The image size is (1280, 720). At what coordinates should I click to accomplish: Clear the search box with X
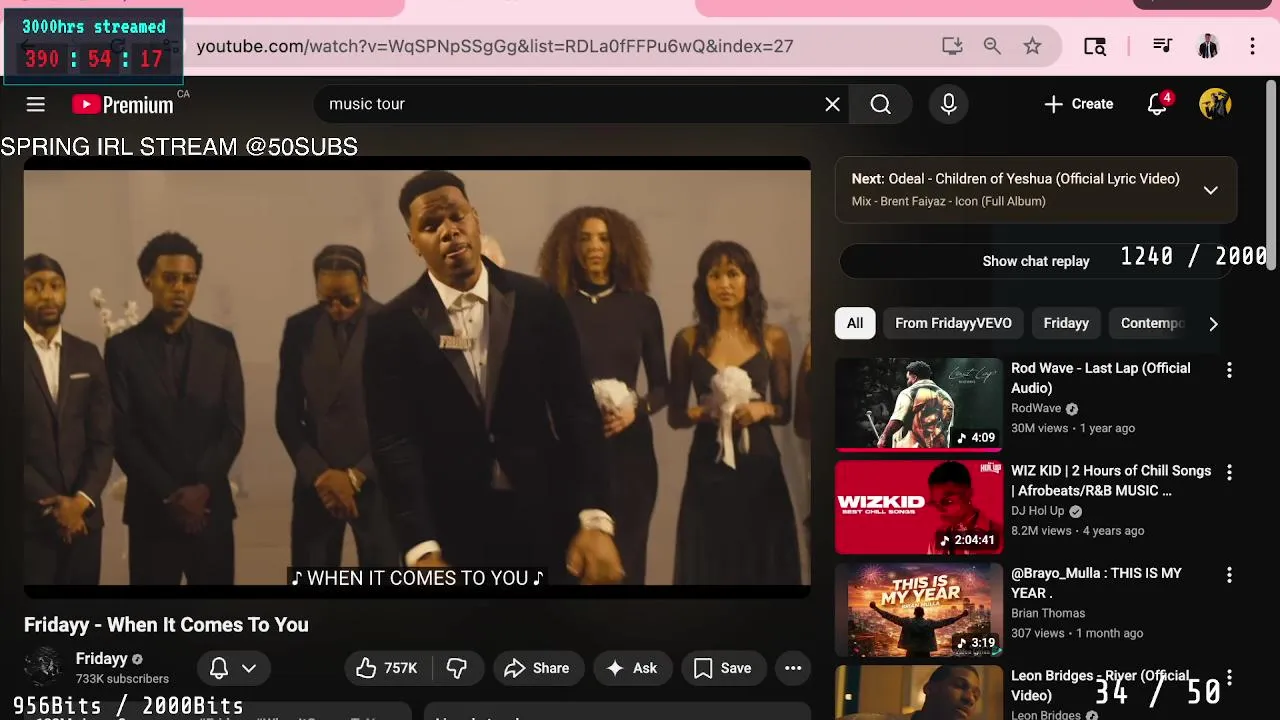pyautogui.click(x=832, y=104)
